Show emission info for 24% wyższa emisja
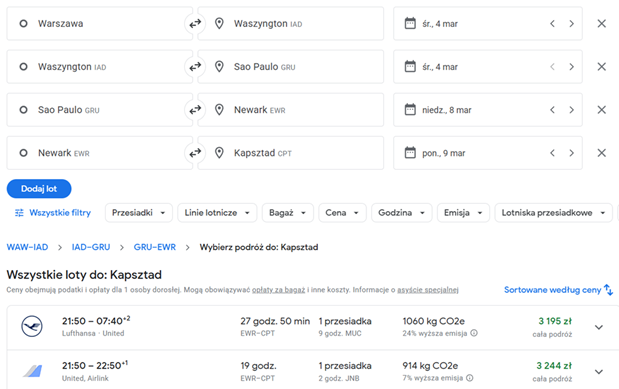The image size is (619, 389). (474, 333)
